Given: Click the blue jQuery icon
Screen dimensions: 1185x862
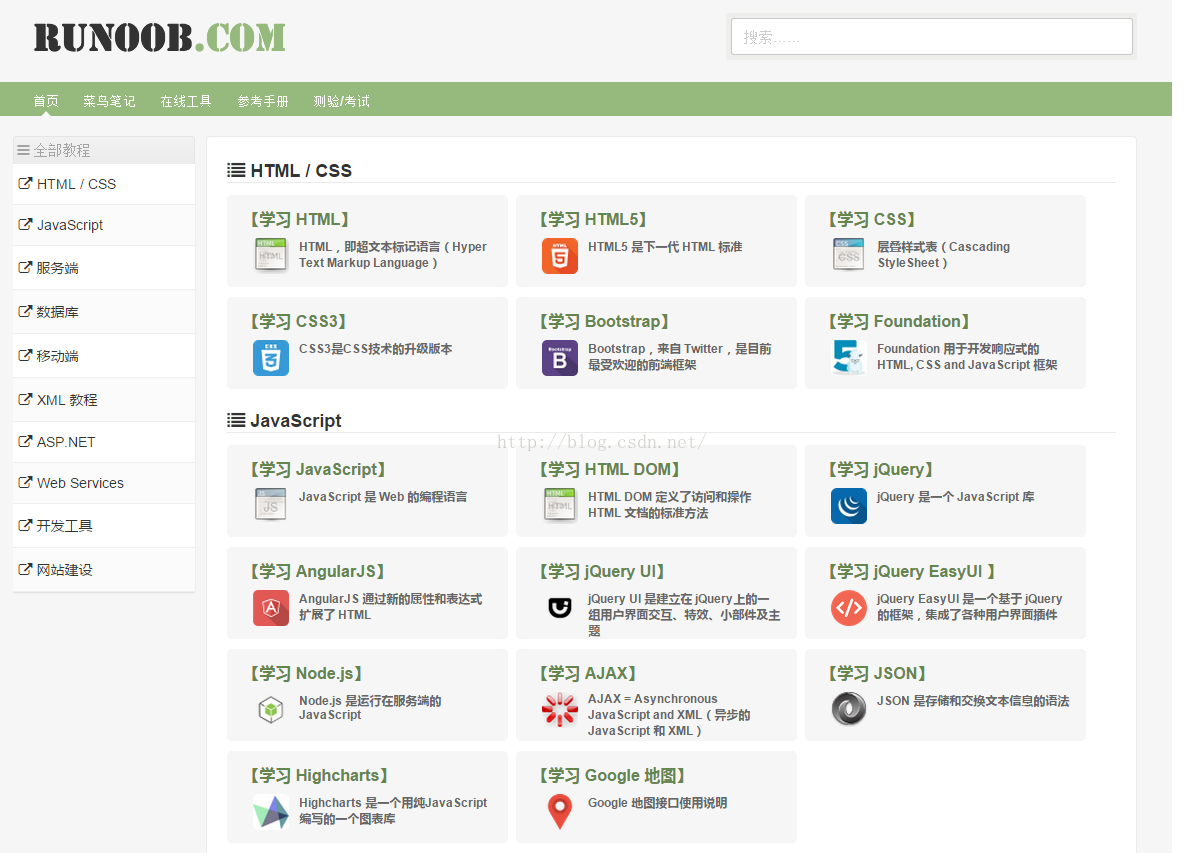Looking at the screenshot, I should [x=858, y=510].
